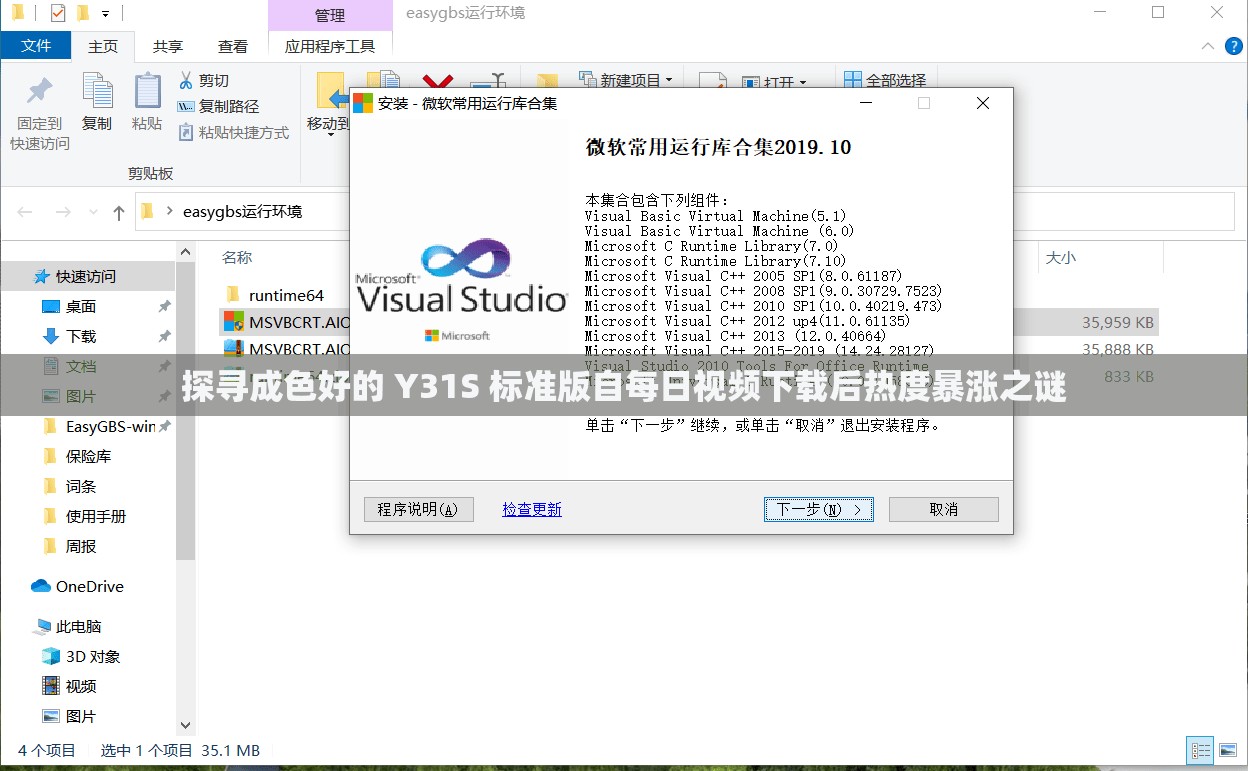
Task: Click 取消 to cancel the installer
Action: (x=944, y=509)
